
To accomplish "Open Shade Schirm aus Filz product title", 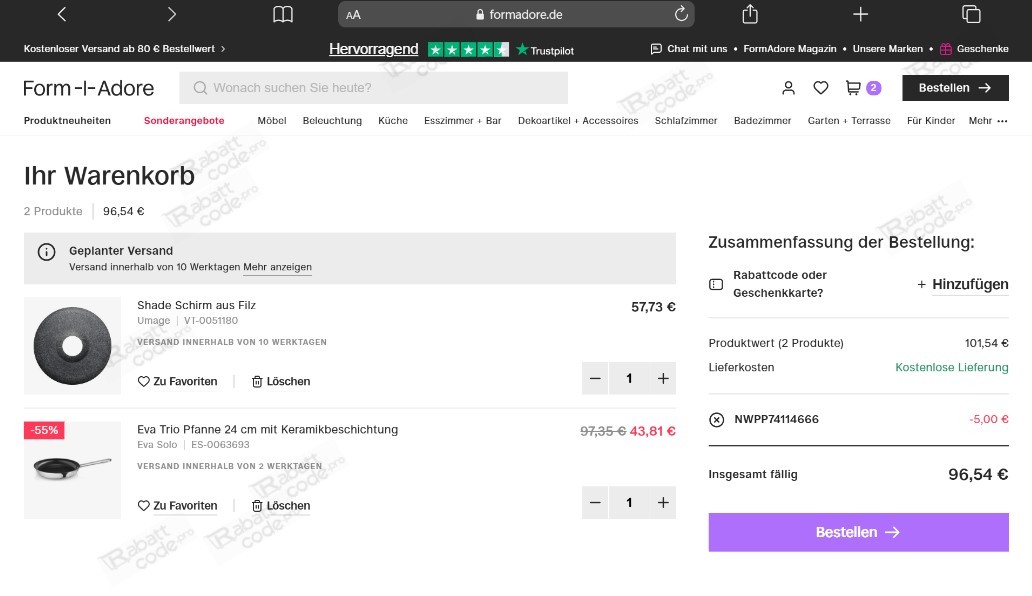I will point(196,305).
